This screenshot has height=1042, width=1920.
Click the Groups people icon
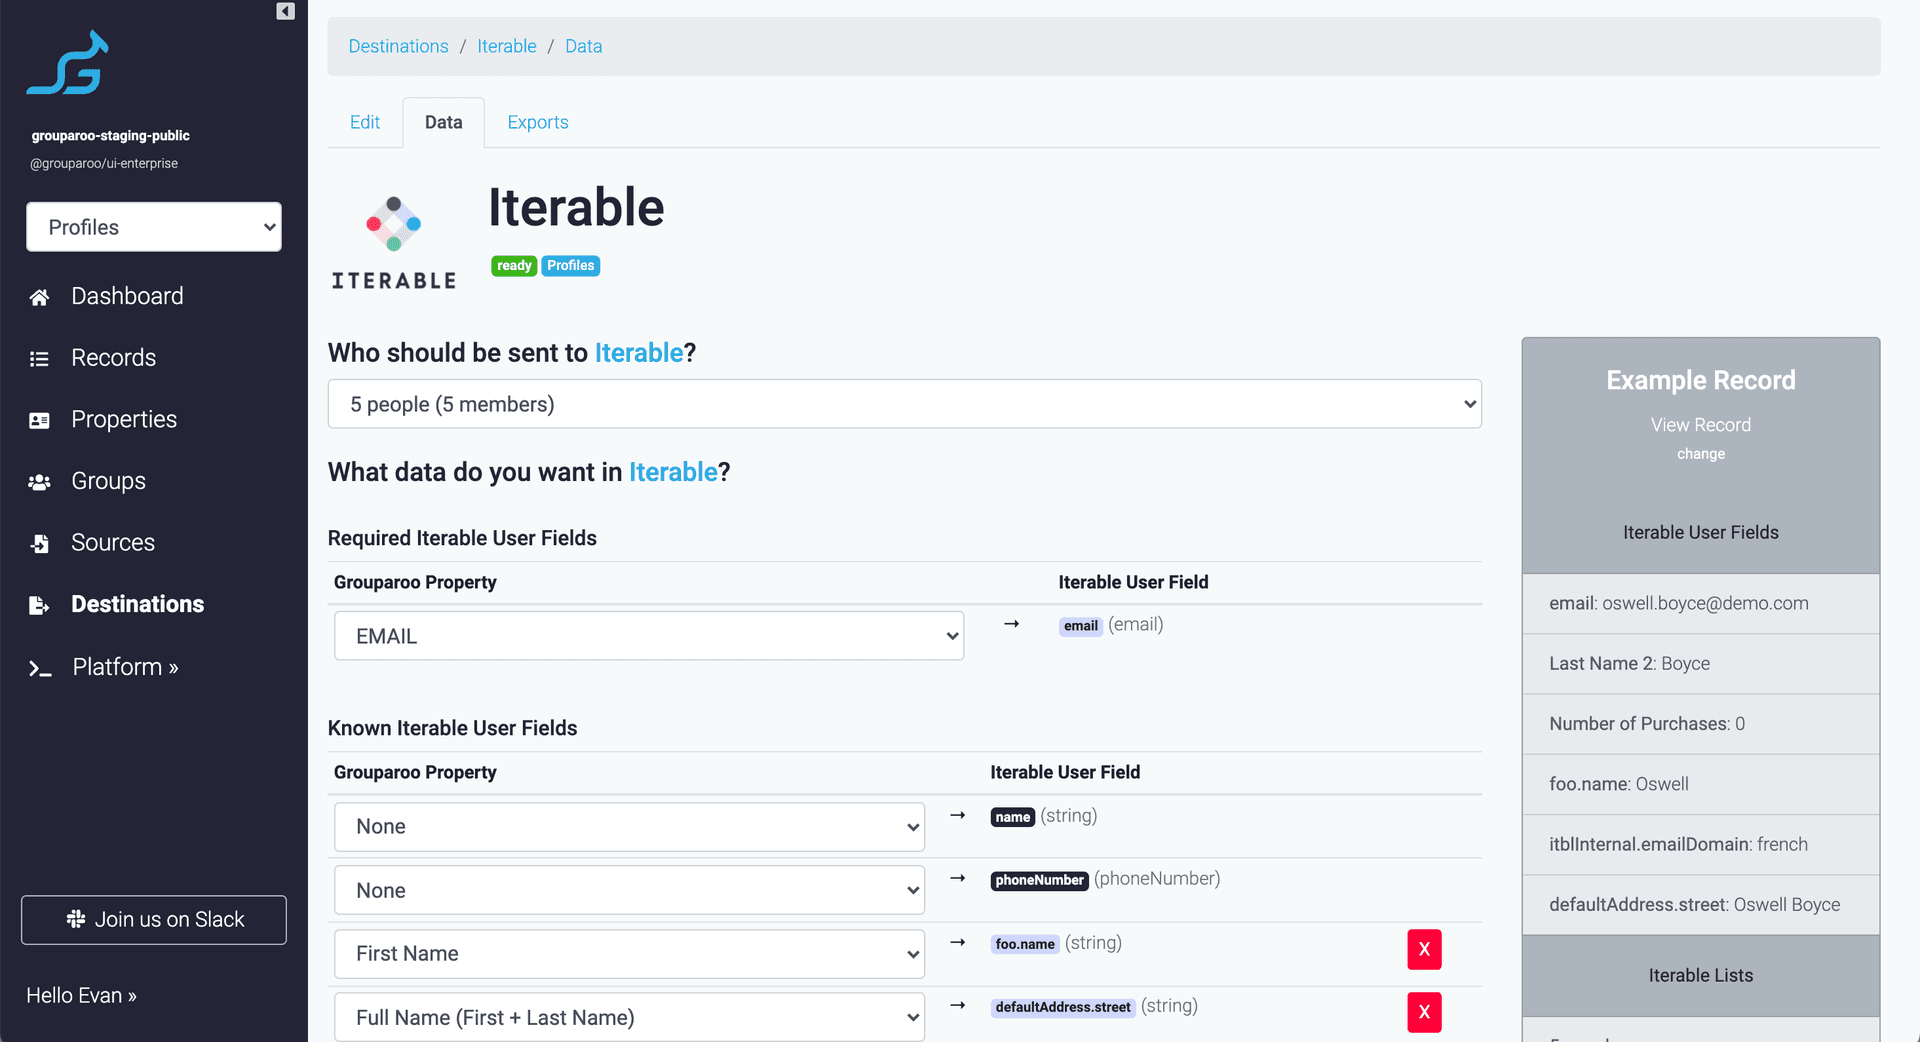click(39, 482)
